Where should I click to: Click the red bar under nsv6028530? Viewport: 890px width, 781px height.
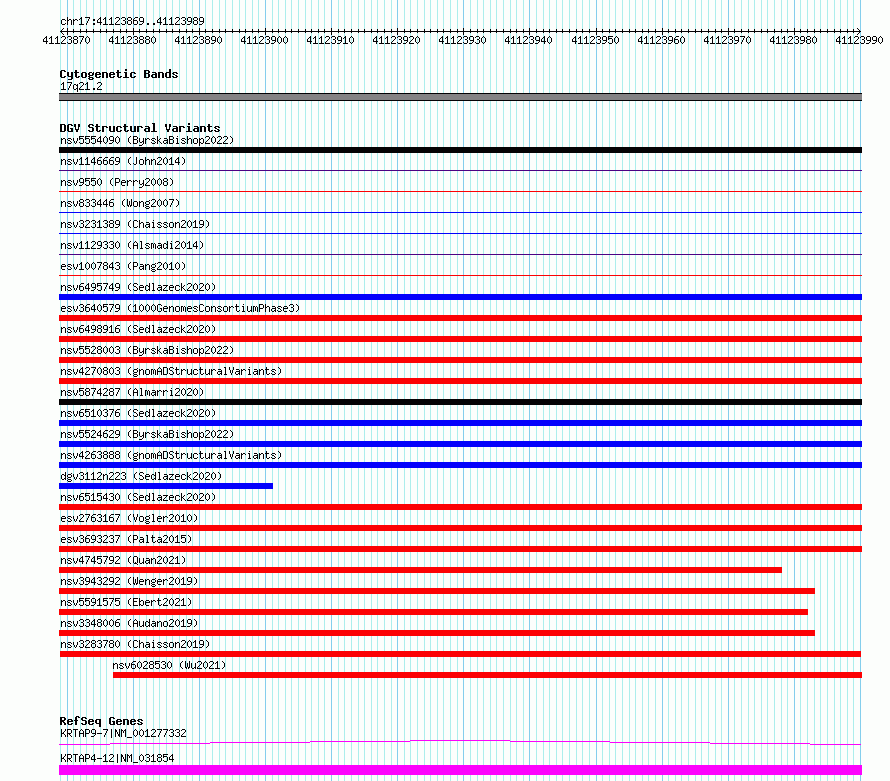tap(488, 675)
